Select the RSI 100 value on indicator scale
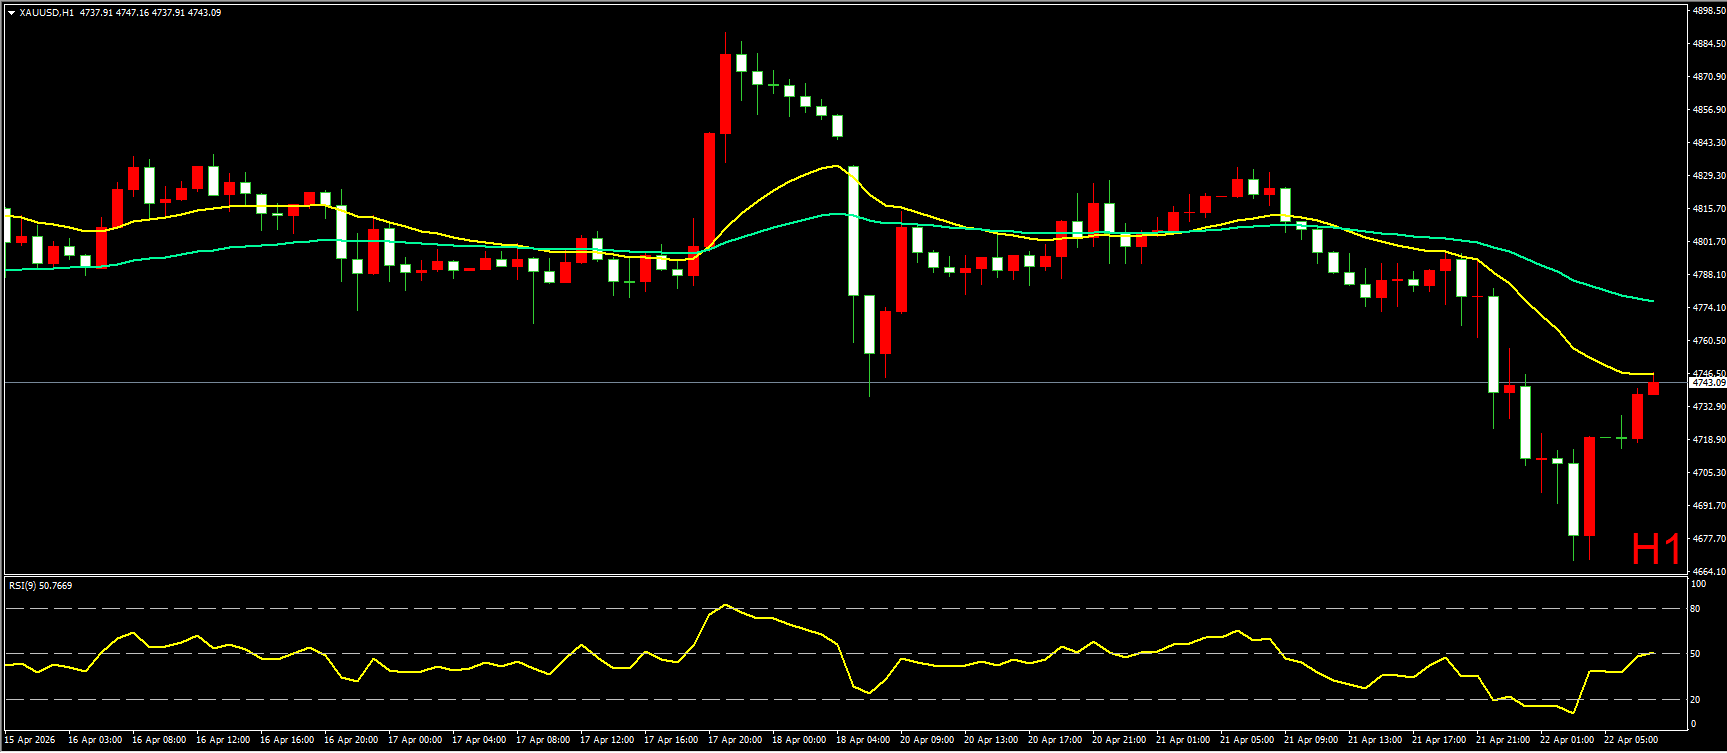This screenshot has width=1727, height=753. click(x=1697, y=584)
